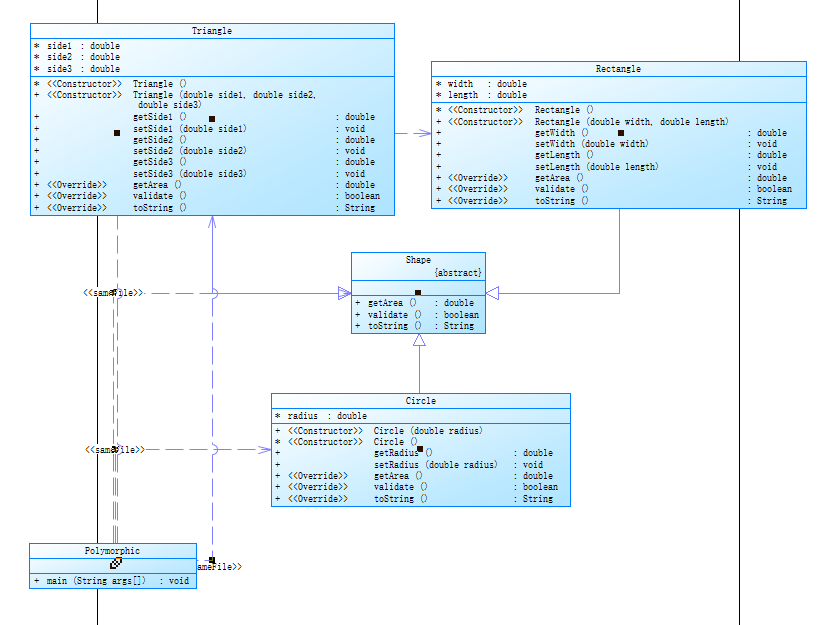The width and height of the screenshot is (837, 625).
Task: Select the Triangle class title
Action: pos(212,31)
